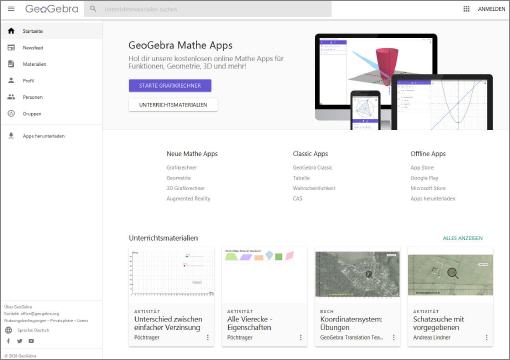Open the CAS link
This screenshot has width=510, height=360.
click(297, 198)
